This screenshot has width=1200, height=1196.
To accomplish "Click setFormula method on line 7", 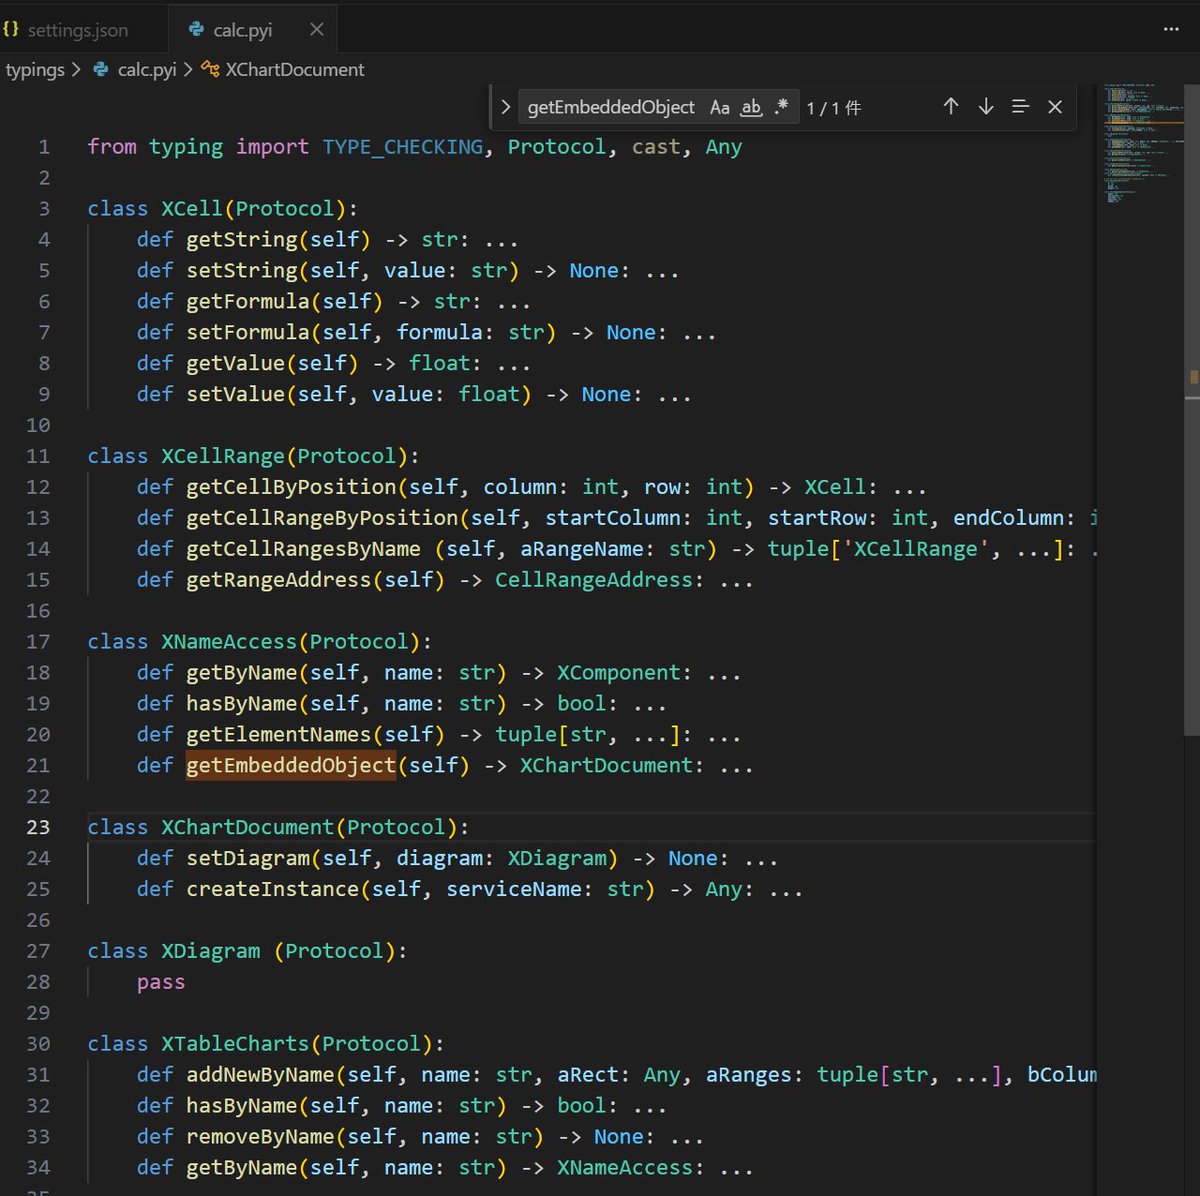I will [x=248, y=332].
